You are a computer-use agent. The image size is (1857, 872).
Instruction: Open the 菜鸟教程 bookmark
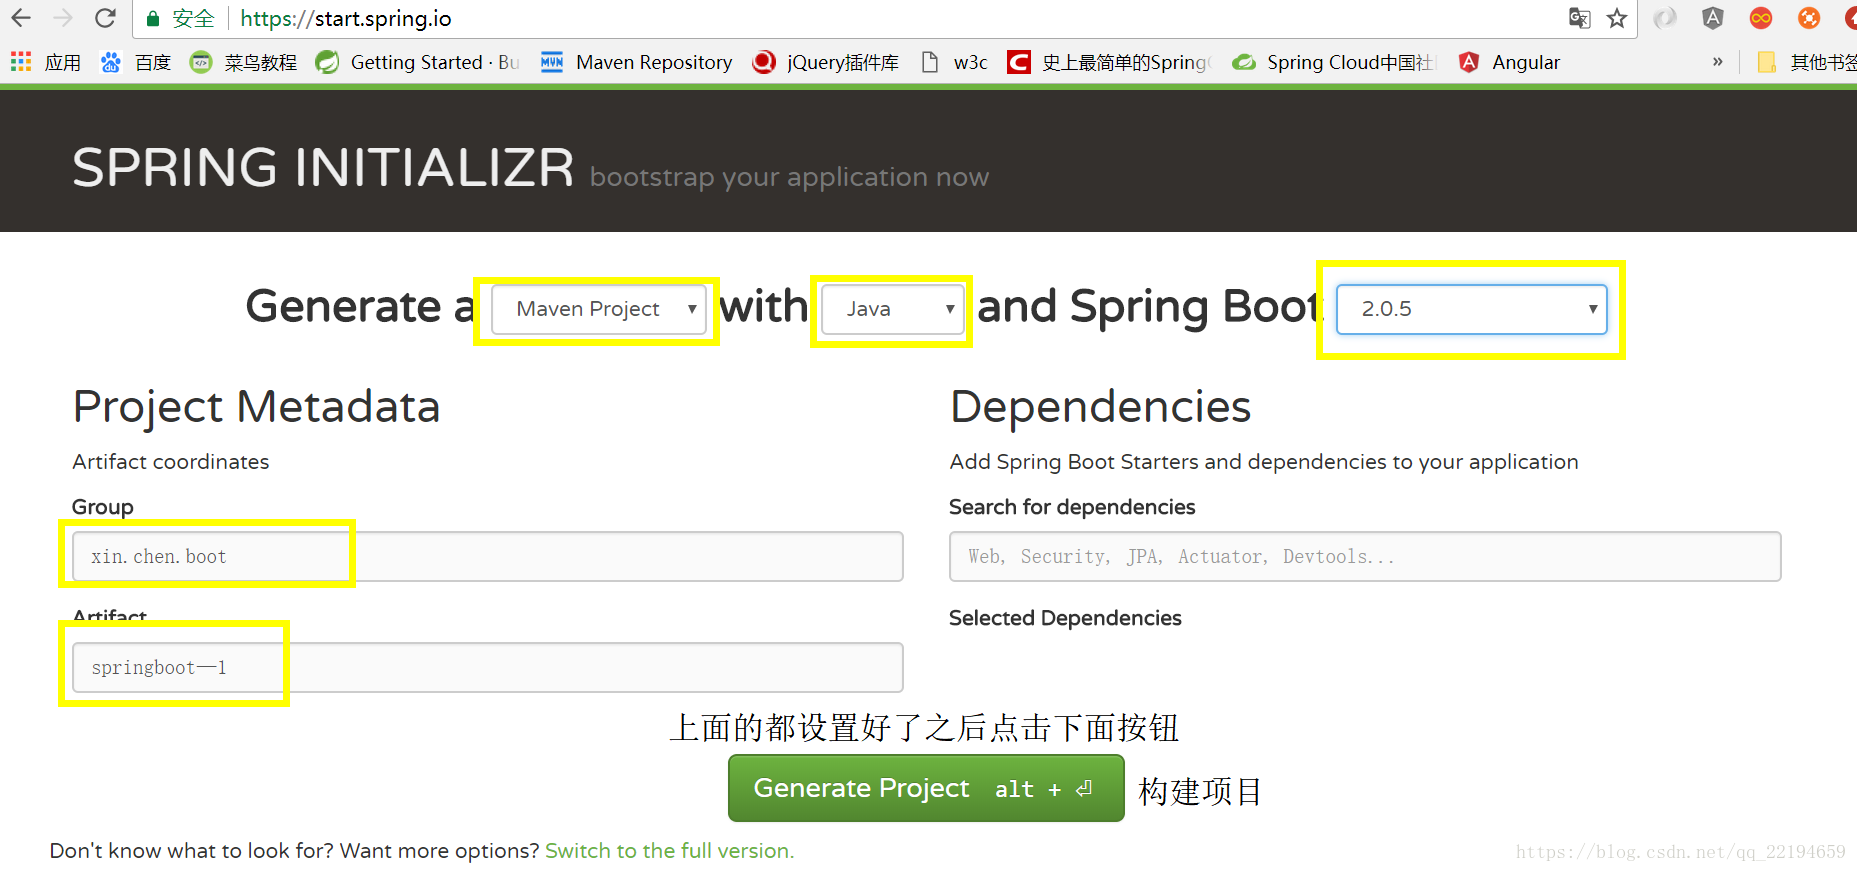(244, 62)
